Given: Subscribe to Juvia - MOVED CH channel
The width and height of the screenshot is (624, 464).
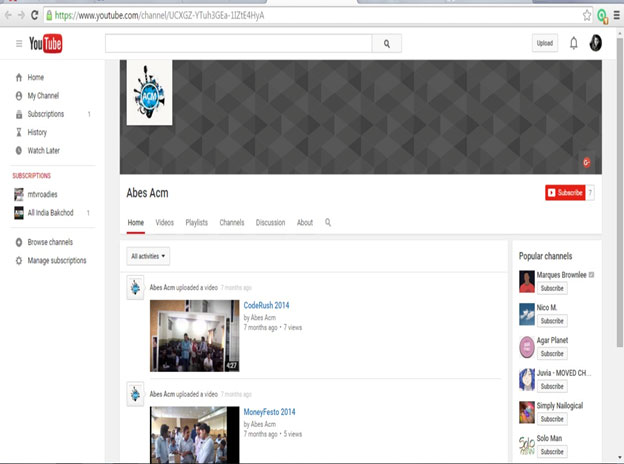Looking at the screenshot, I should click(x=552, y=386).
